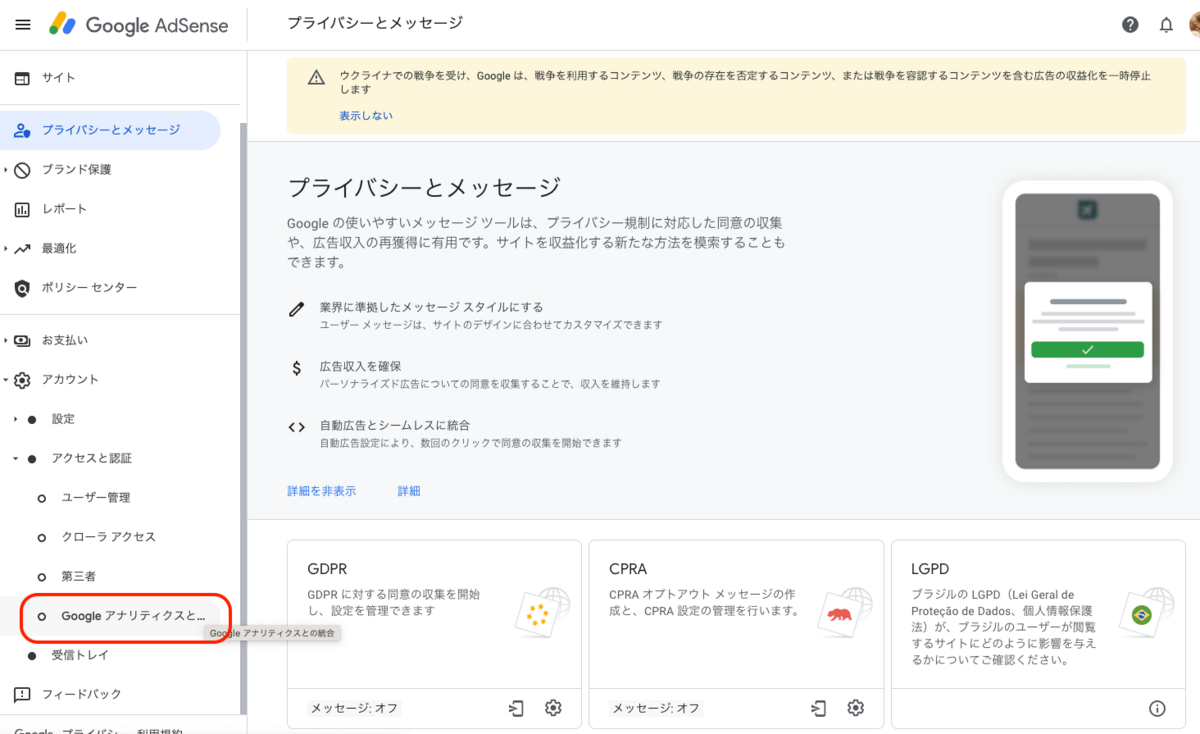This screenshot has width=1200, height=734.
Task: Click the Google AdSense logo
Action: tap(139, 25)
